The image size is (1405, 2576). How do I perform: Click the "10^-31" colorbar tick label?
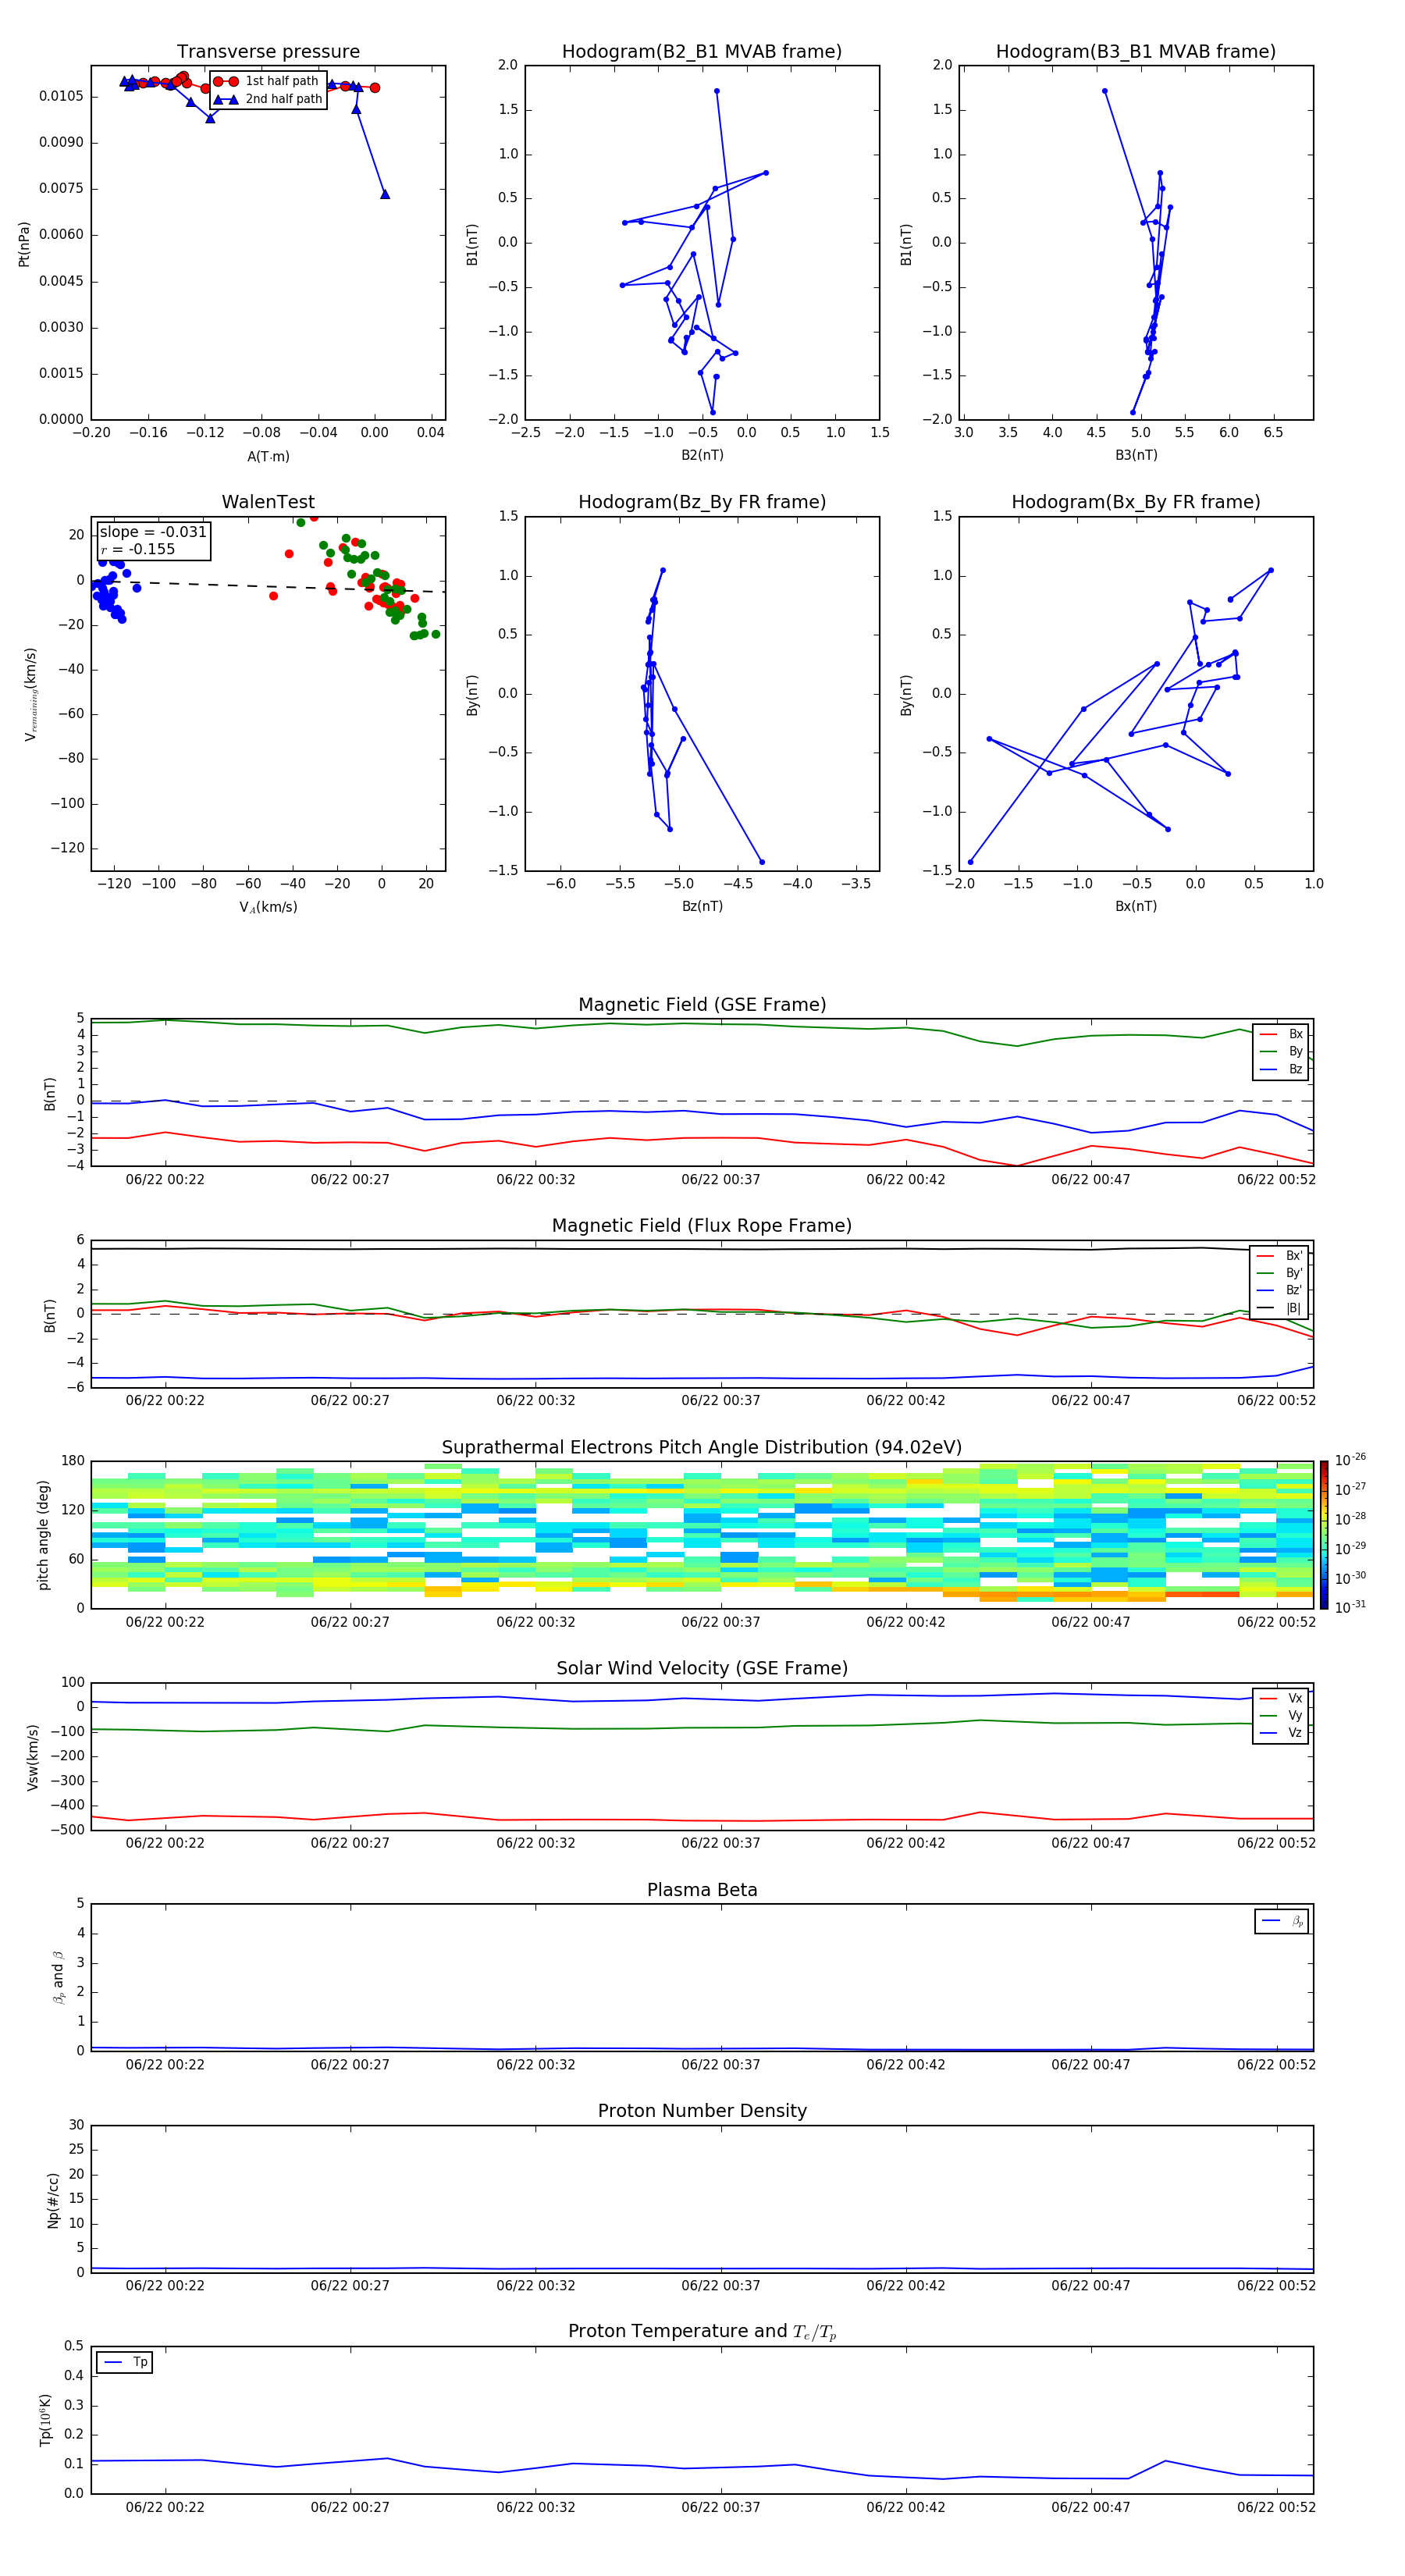(x=1350, y=1607)
